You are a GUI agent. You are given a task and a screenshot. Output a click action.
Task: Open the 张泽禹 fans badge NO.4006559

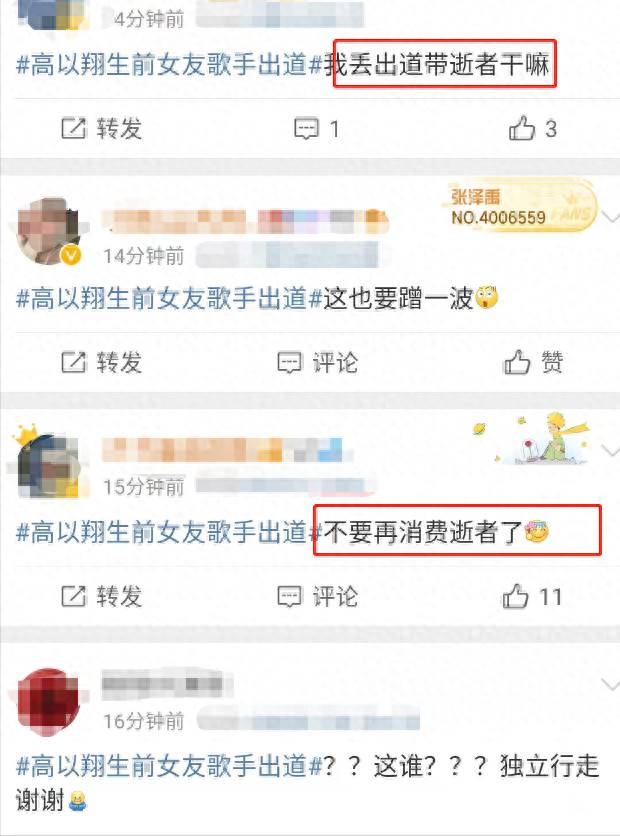(x=521, y=208)
